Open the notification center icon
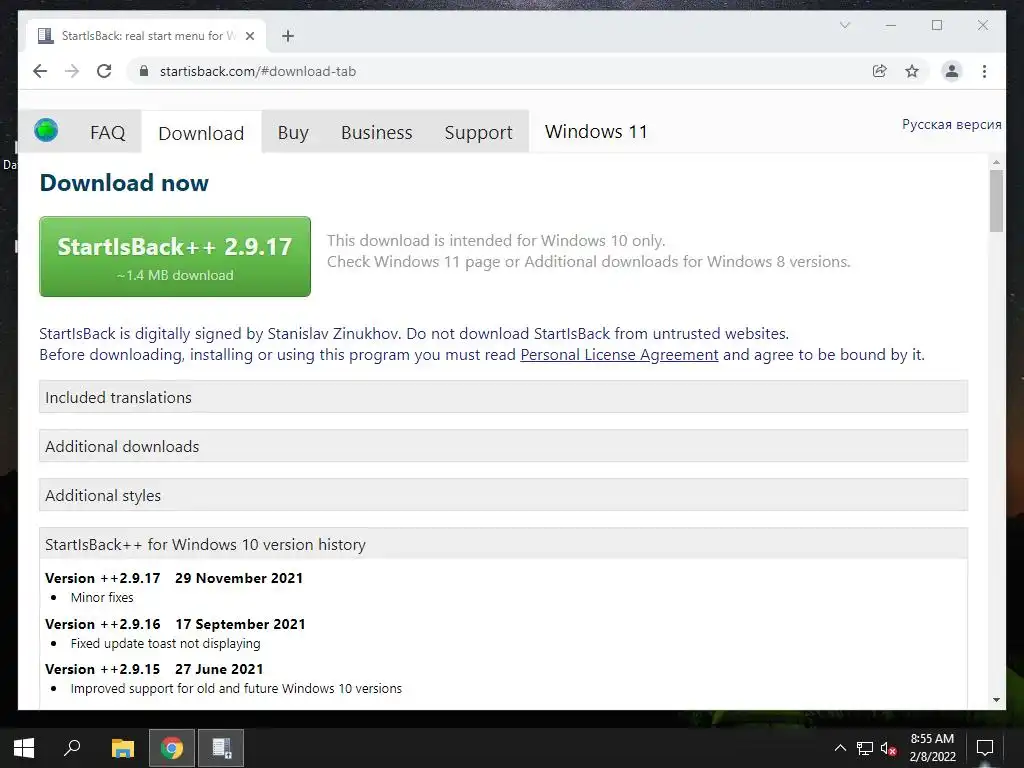 (984, 748)
